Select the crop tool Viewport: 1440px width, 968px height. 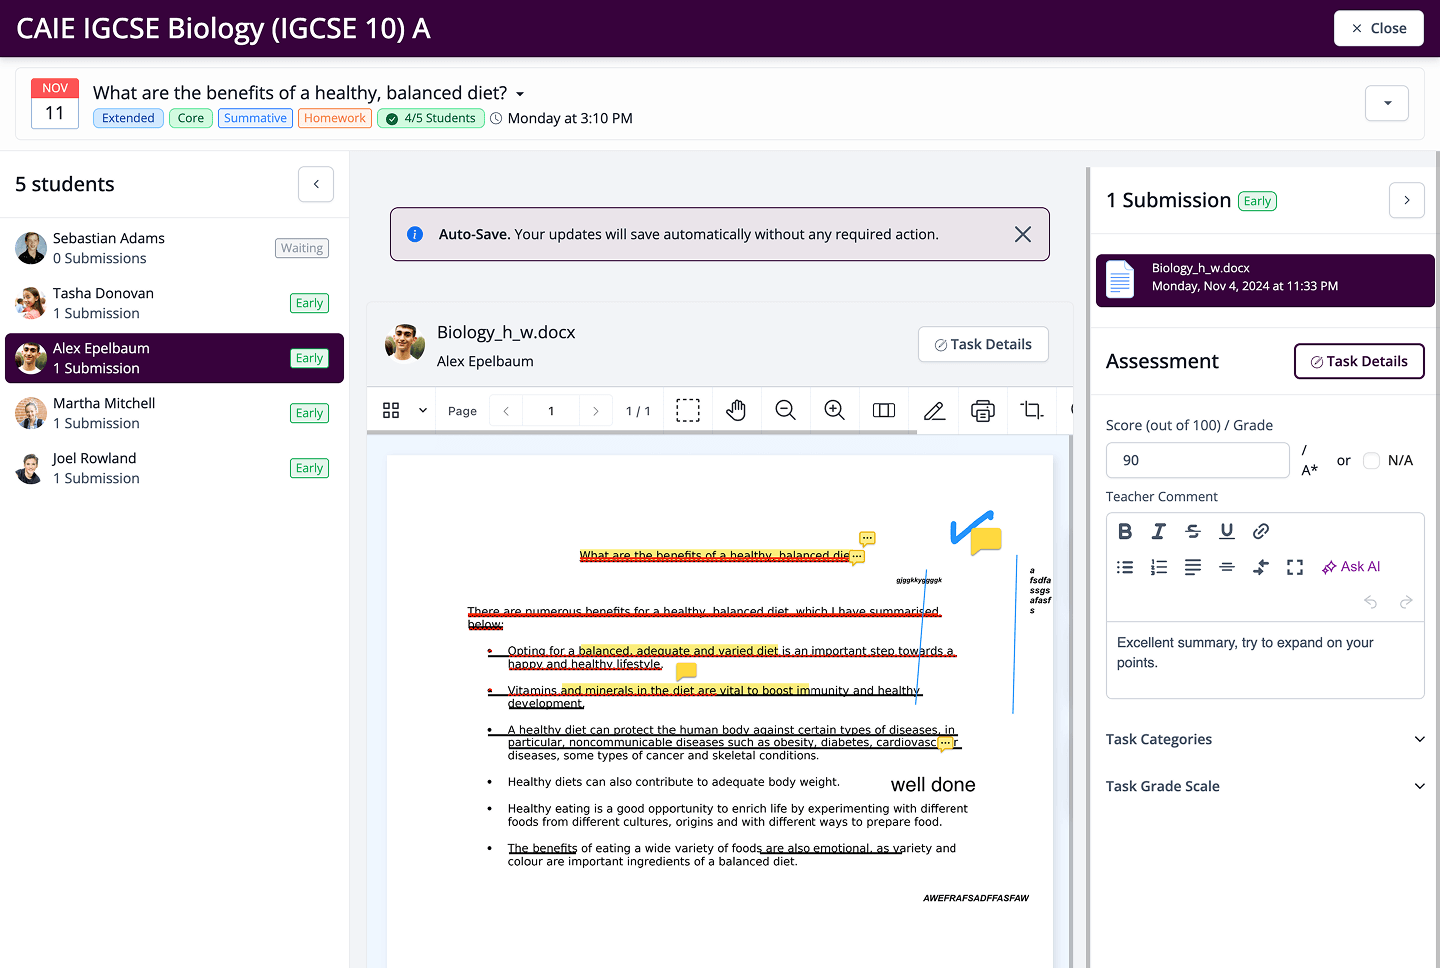1032,411
